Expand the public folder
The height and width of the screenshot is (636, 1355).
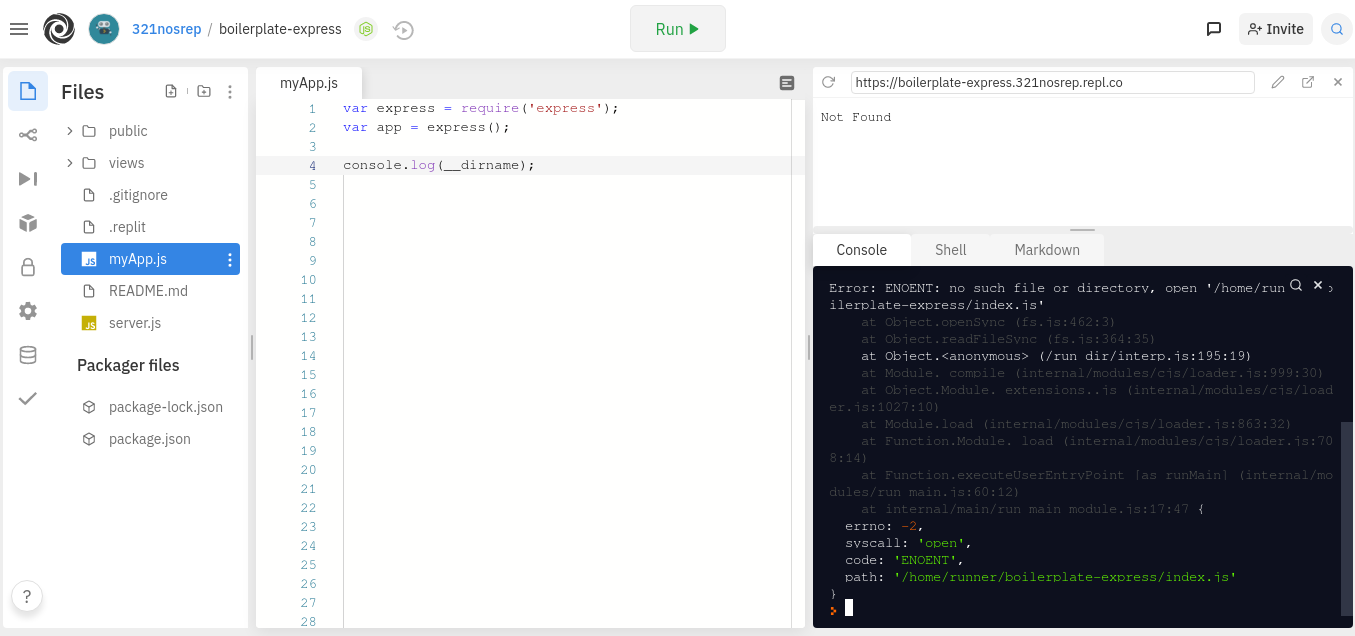click(x=68, y=130)
